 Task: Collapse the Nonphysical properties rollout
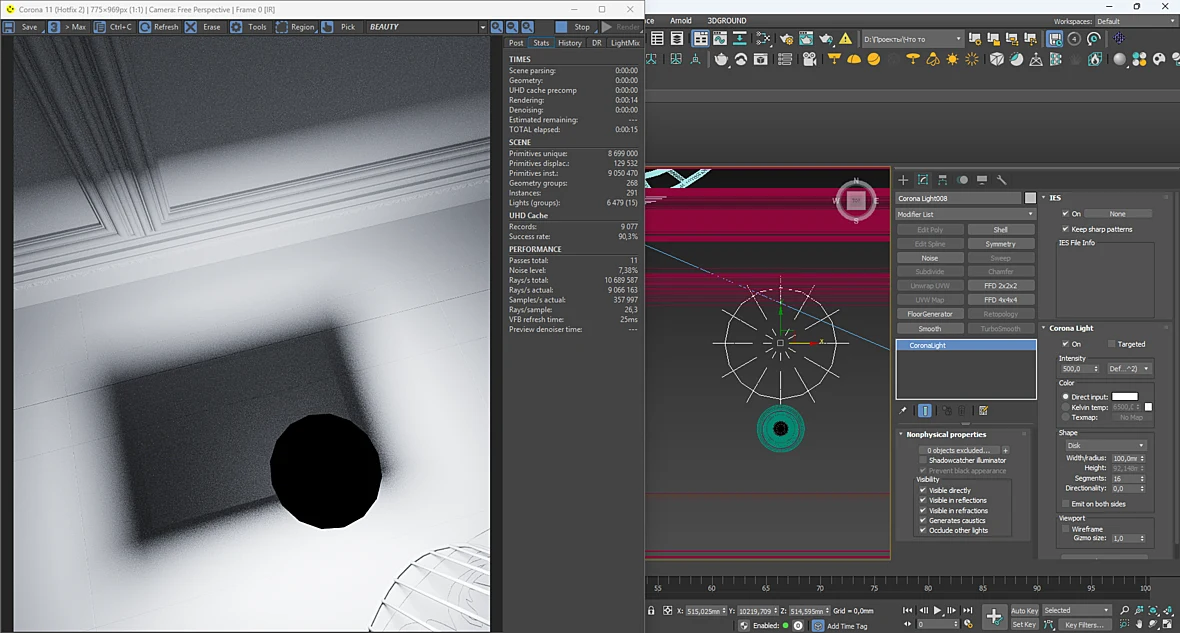pos(946,434)
